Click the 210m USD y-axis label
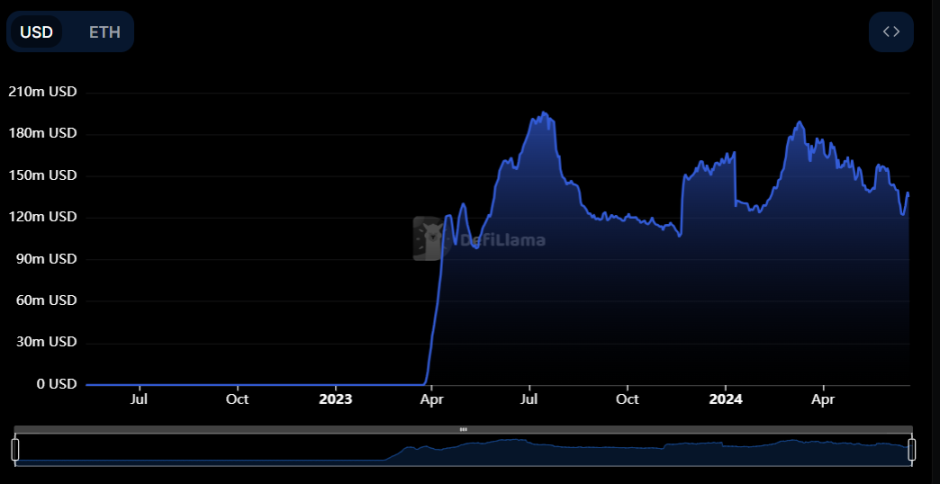940x484 pixels. click(42, 92)
